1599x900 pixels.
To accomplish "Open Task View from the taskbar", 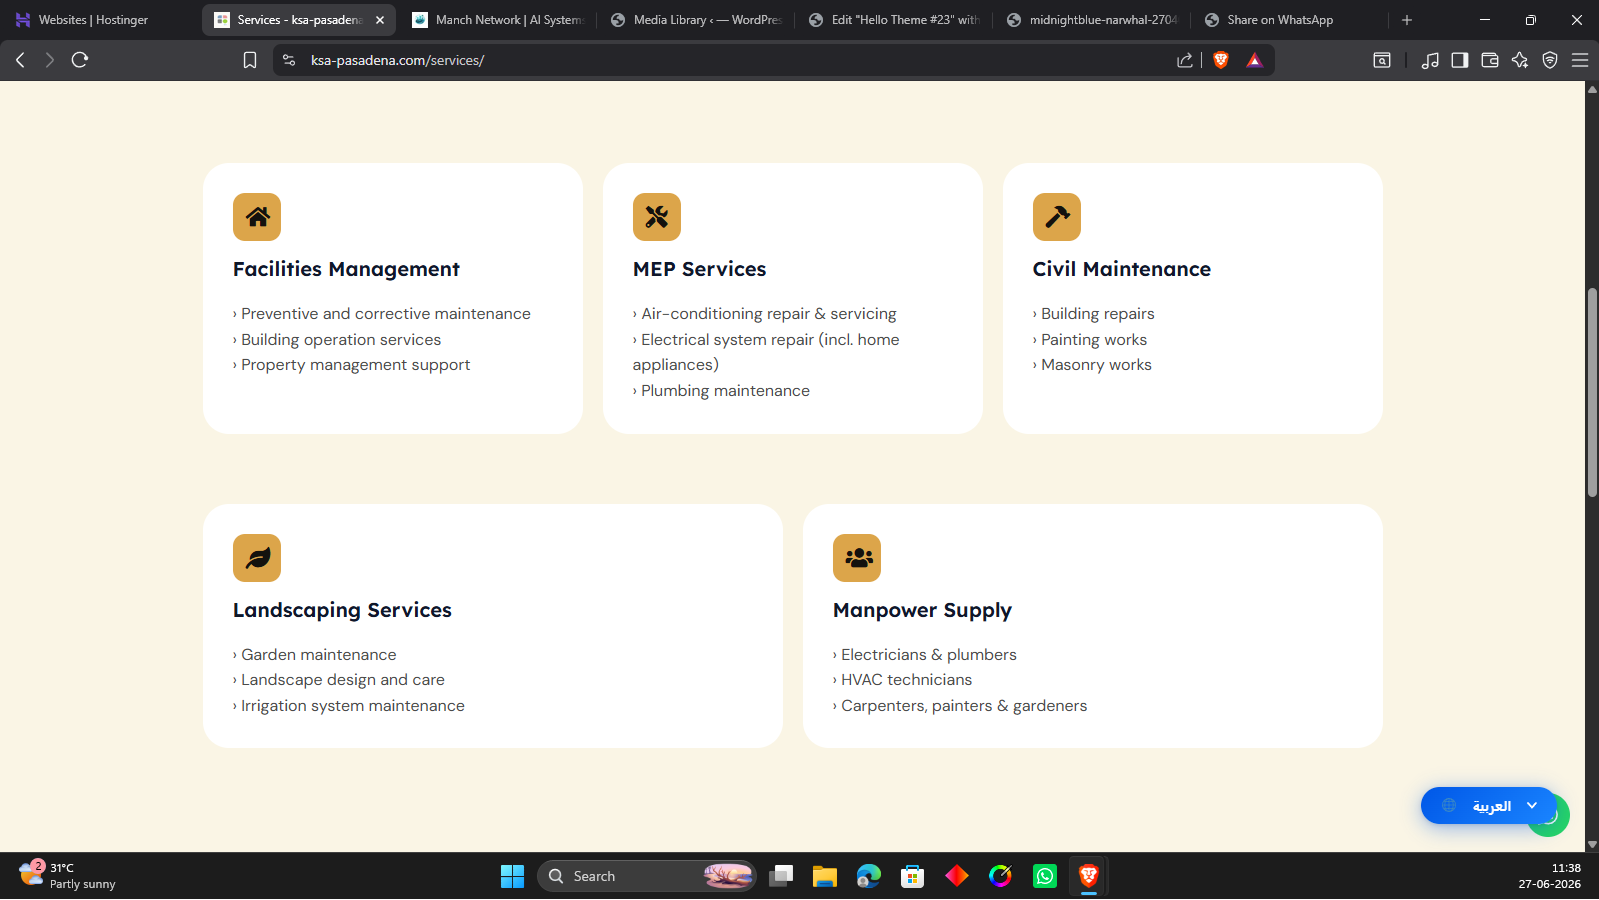I will tap(781, 876).
